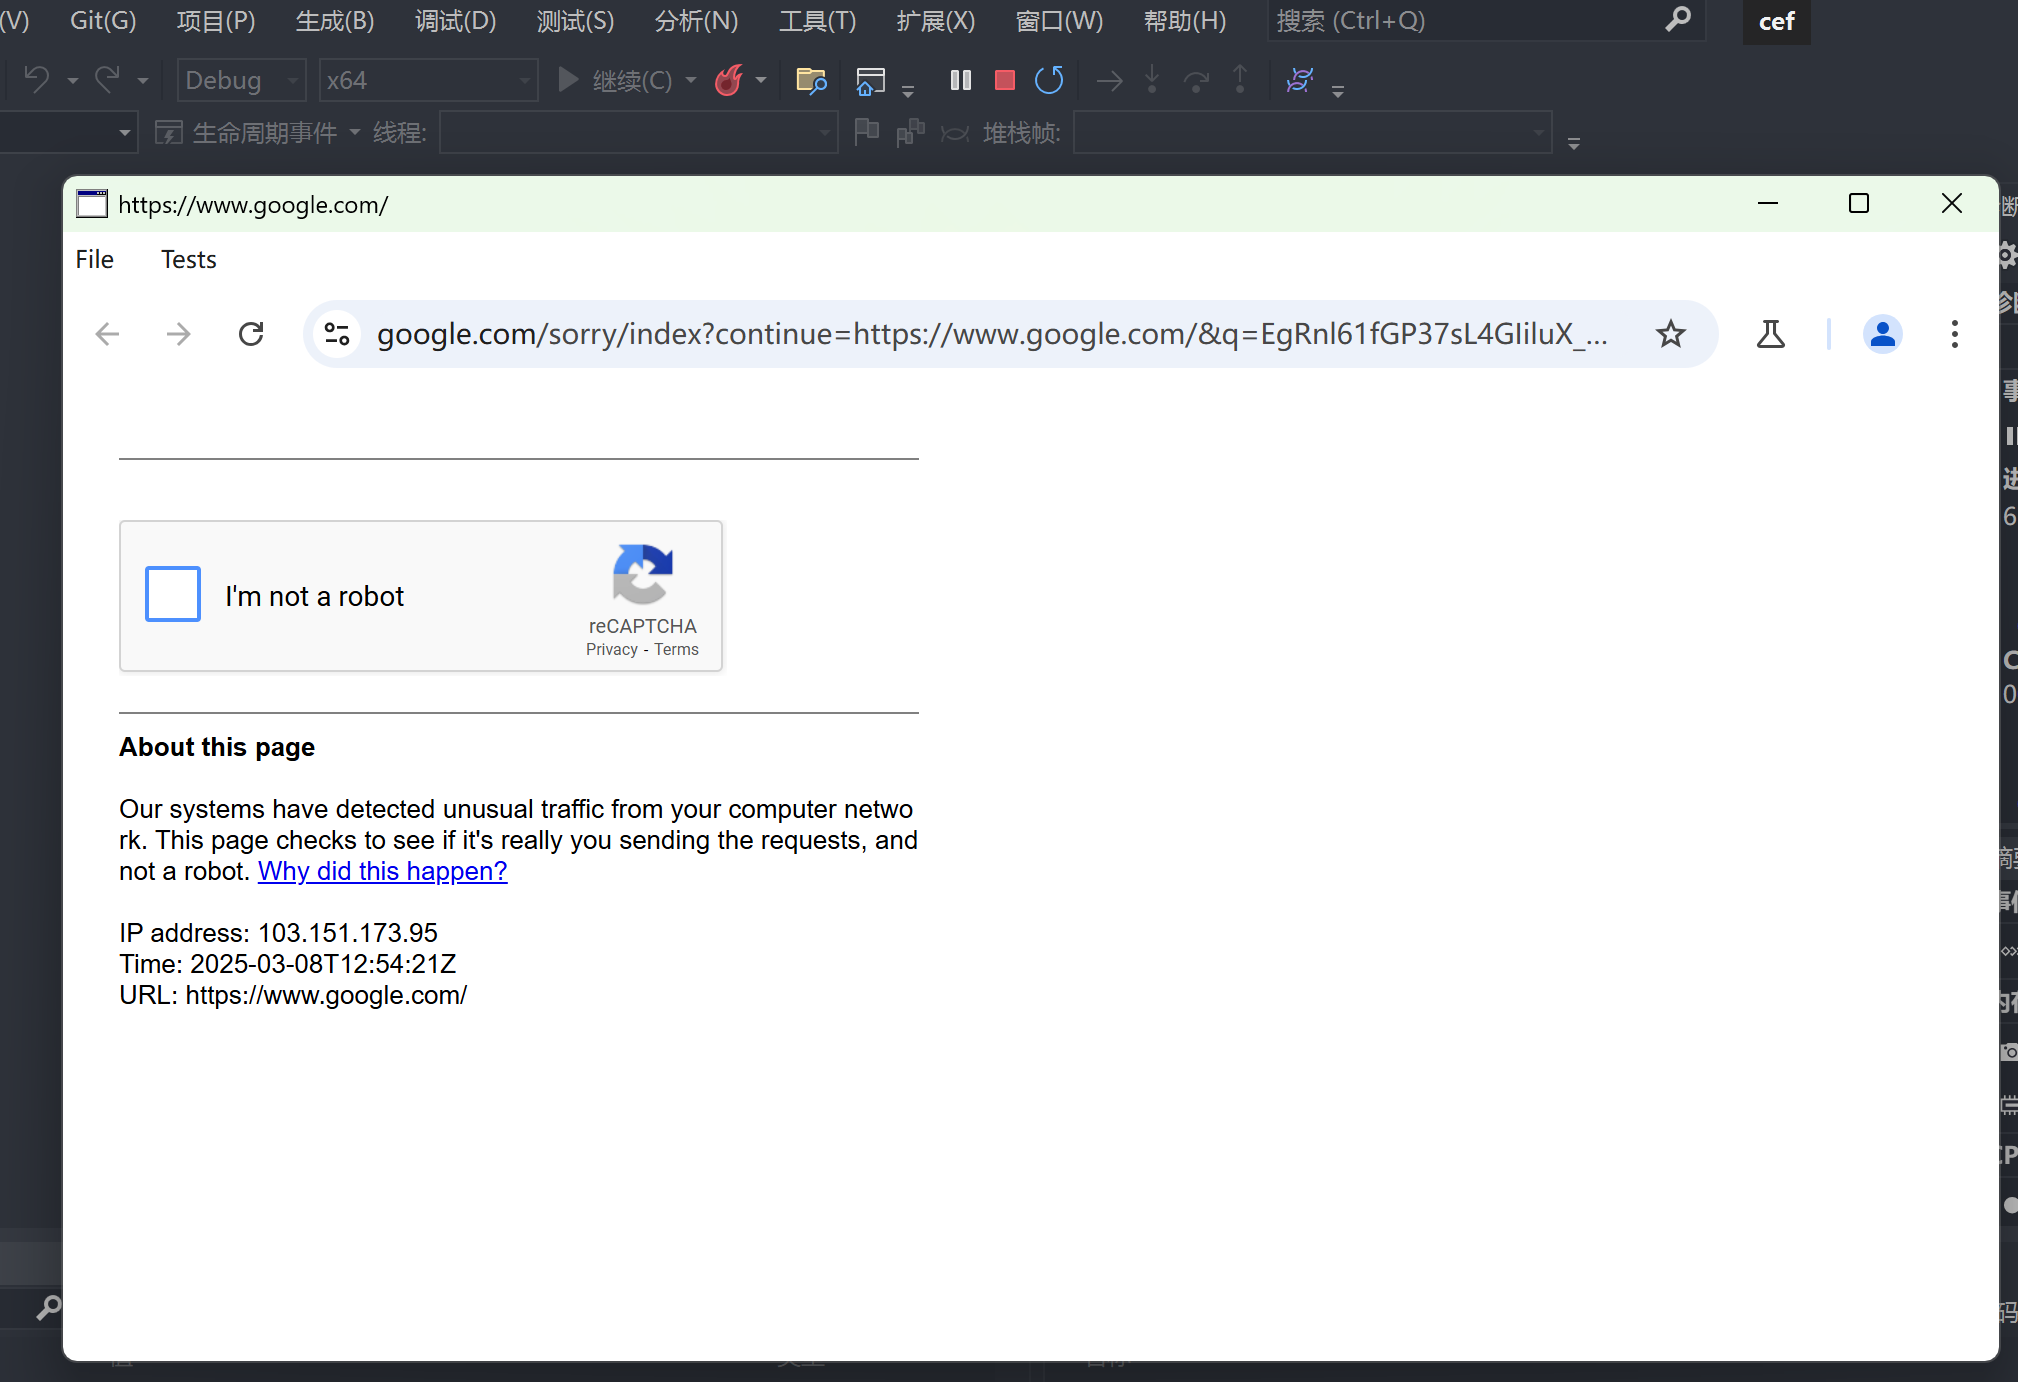Screen dimensions: 2018x1382
Task: Bookmark this page with the star
Action: (1671, 334)
